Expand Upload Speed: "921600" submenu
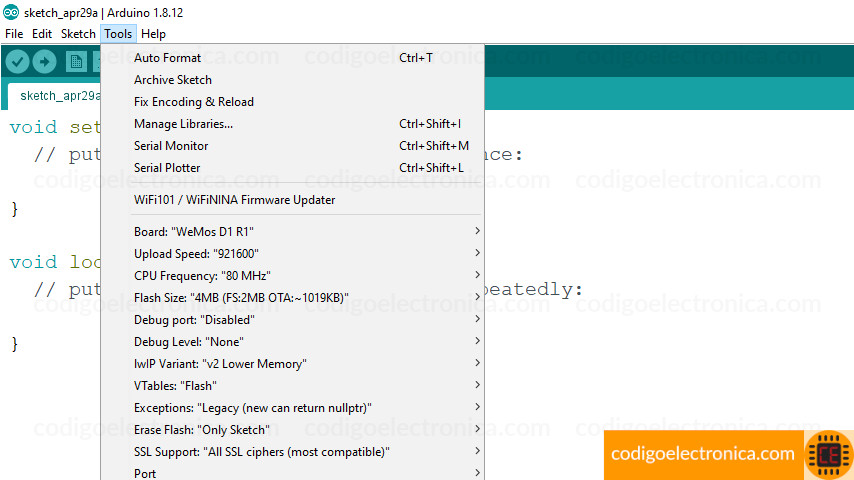The height and width of the screenshot is (480, 854). click(x=292, y=254)
